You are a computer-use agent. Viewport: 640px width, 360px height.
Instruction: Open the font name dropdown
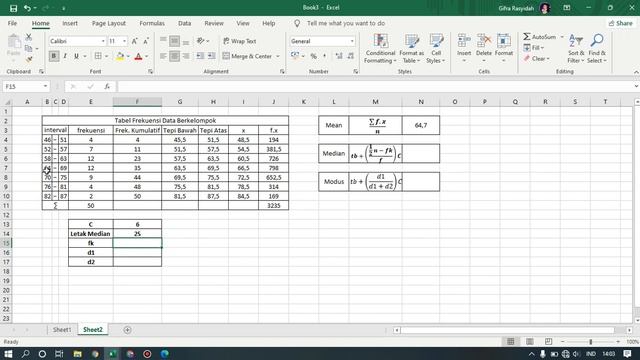point(103,41)
